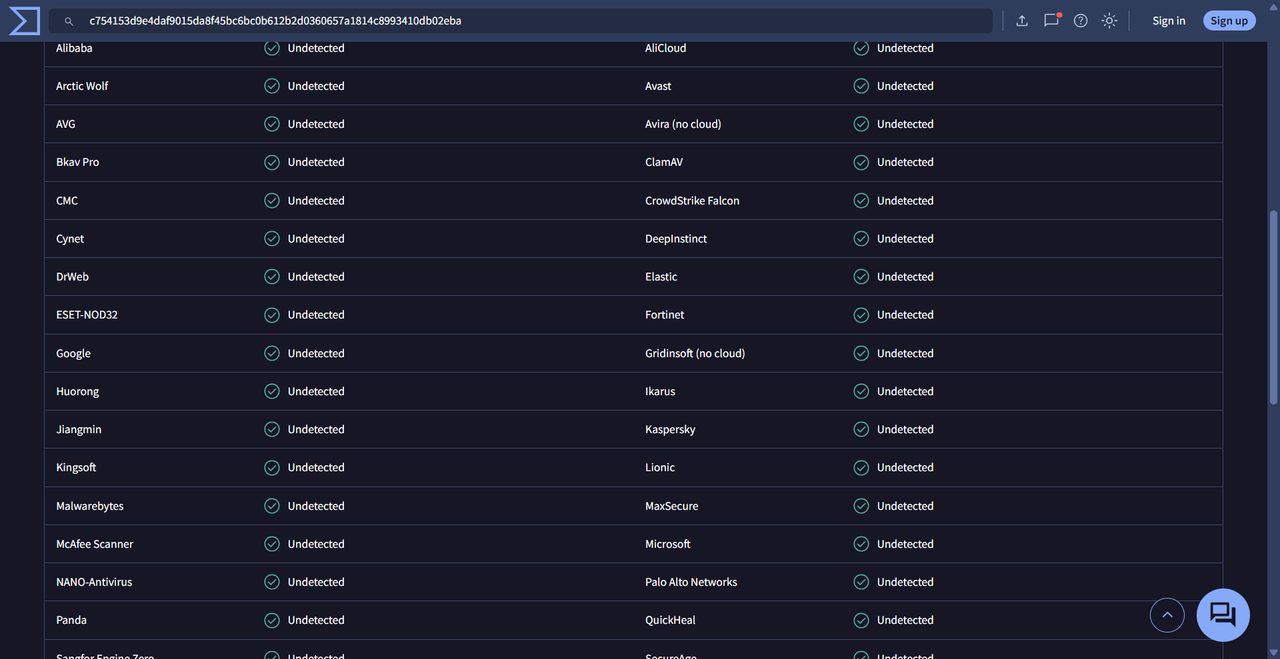This screenshot has width=1280, height=659.
Task: Click the checkmark icon in CrowdStrike Falcon row
Action: tap(861, 201)
